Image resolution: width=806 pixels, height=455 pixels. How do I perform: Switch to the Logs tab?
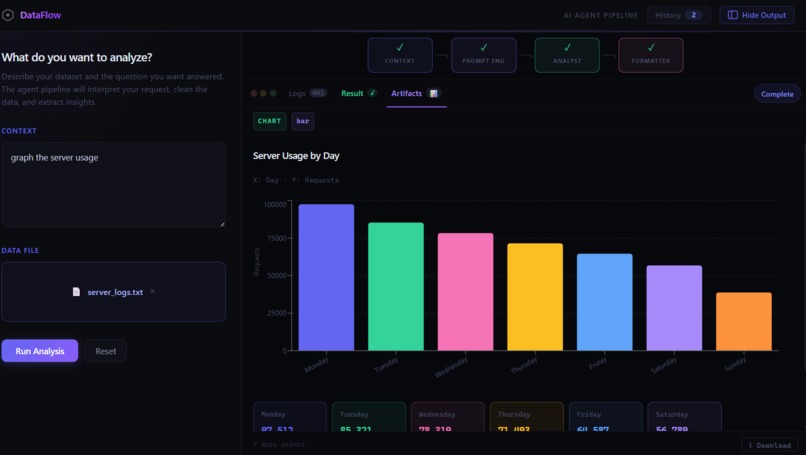(307, 94)
